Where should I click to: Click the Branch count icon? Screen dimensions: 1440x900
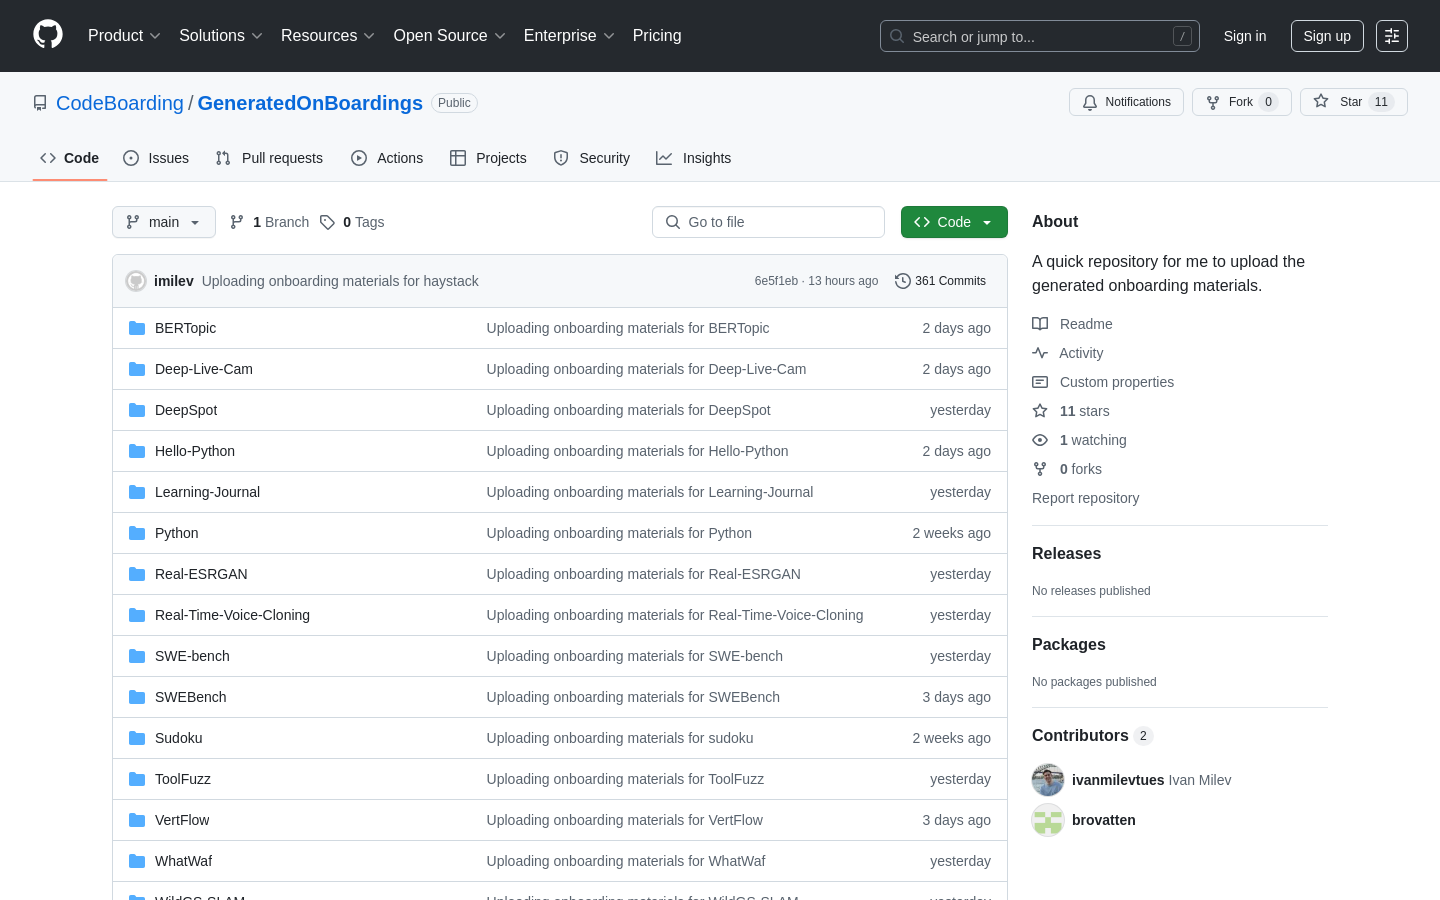[237, 222]
